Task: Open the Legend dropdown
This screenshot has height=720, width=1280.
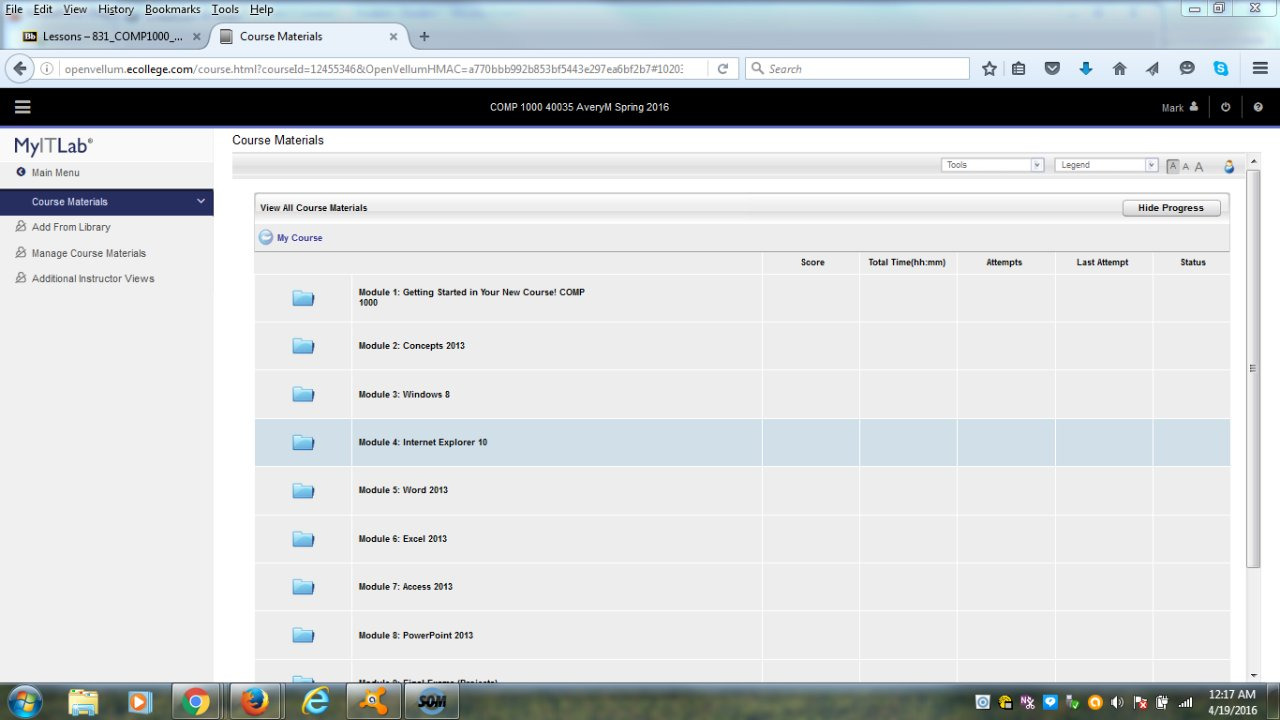Action: click(1106, 165)
